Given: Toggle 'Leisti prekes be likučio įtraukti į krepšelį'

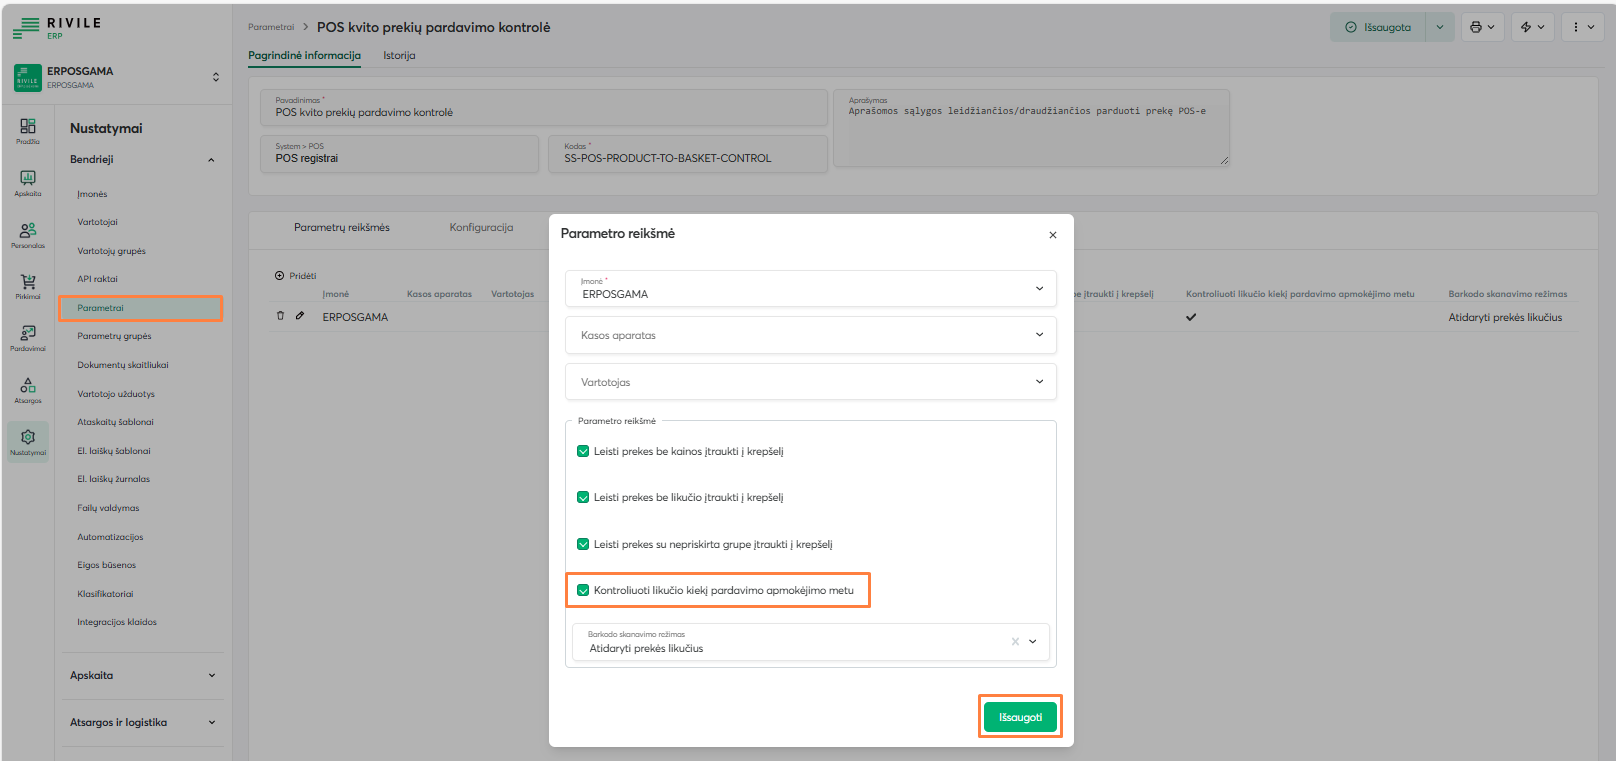Looking at the screenshot, I should [x=583, y=497].
